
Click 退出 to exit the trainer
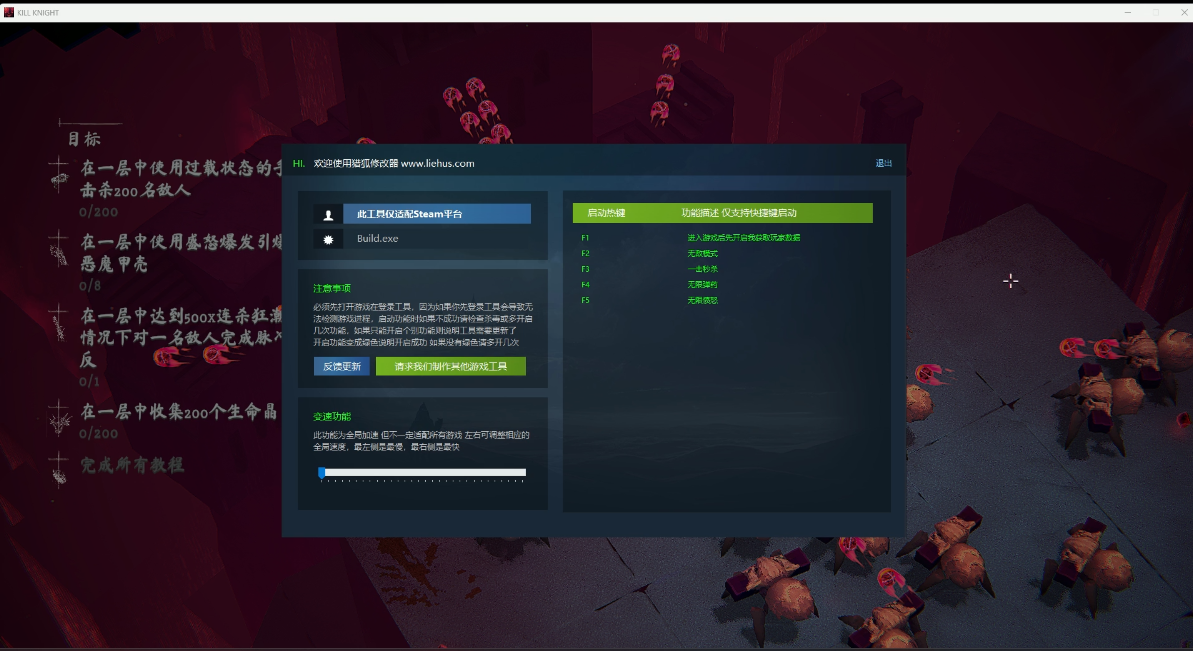tap(883, 163)
